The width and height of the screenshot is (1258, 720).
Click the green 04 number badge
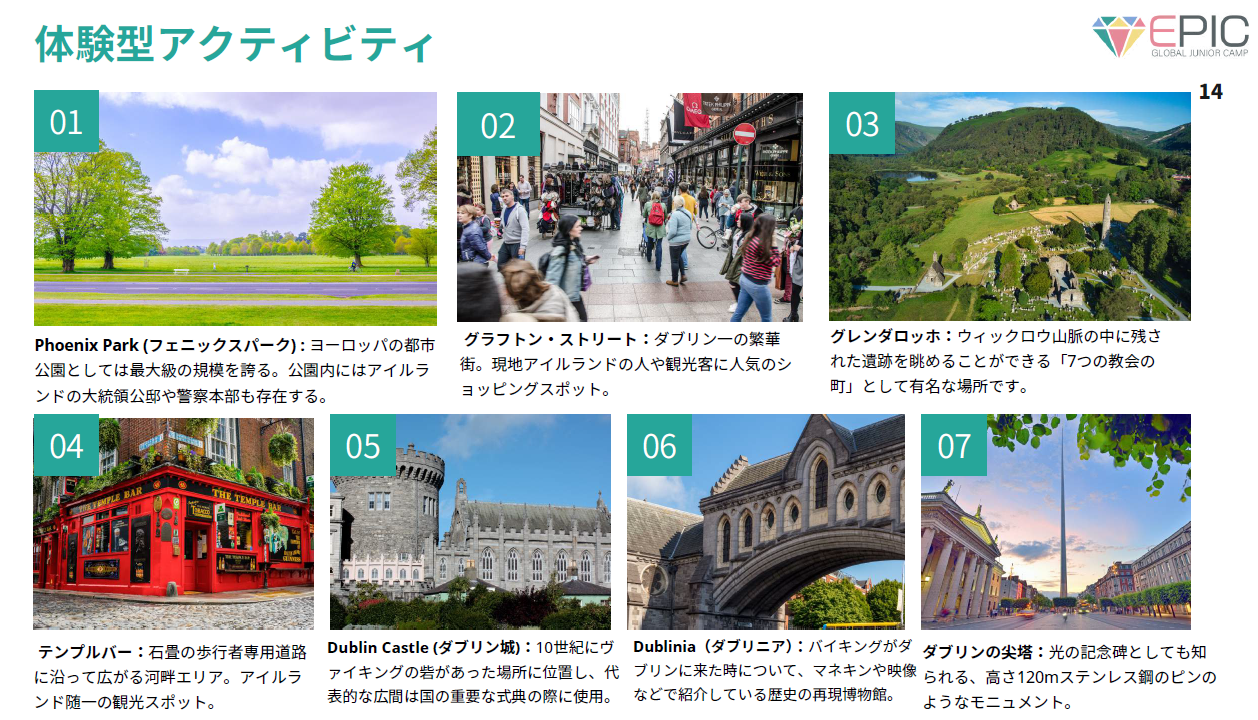[x=66, y=445]
